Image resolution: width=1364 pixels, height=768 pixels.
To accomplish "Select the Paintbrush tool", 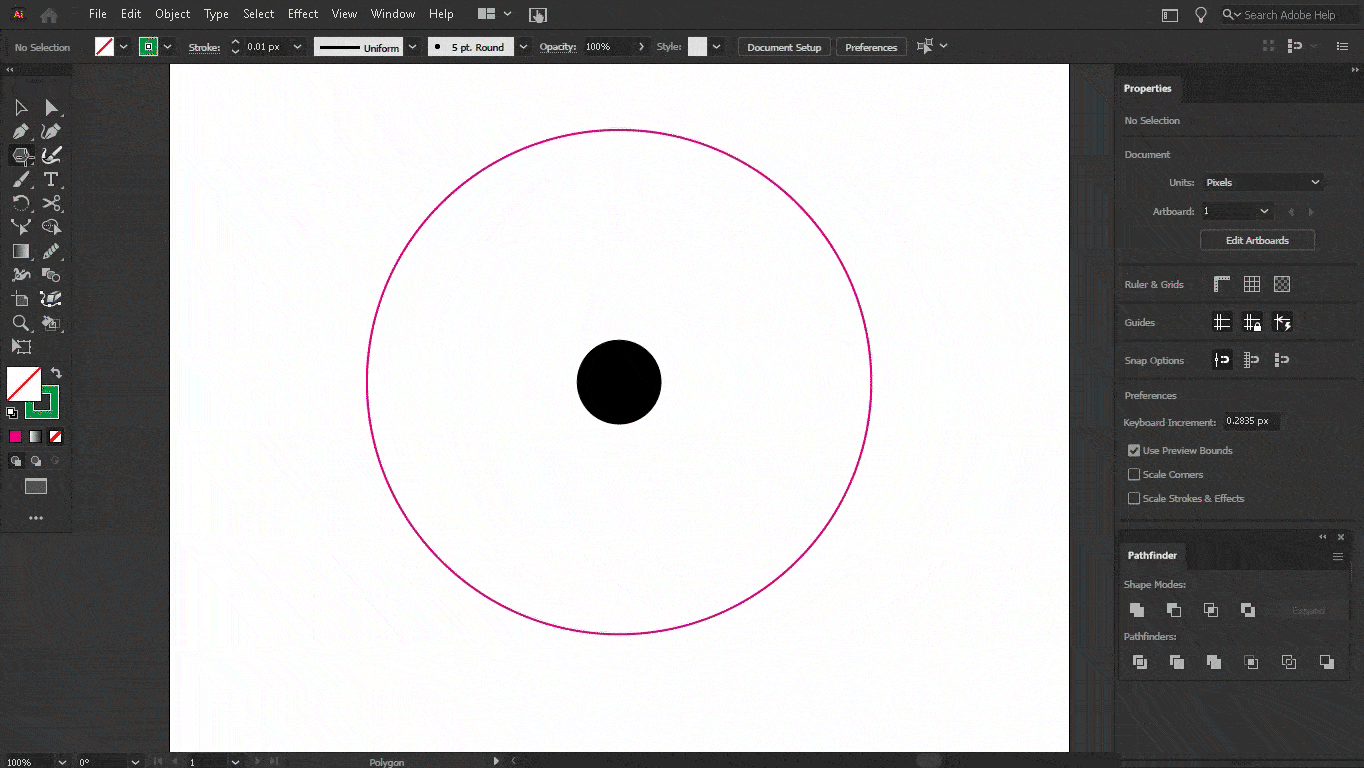I will pos(21,180).
